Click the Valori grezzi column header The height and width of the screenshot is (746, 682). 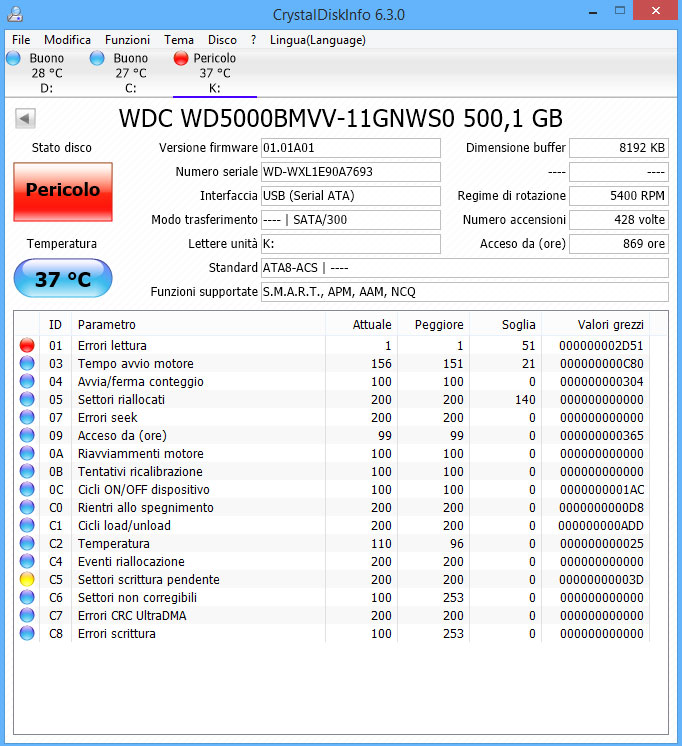coord(595,324)
